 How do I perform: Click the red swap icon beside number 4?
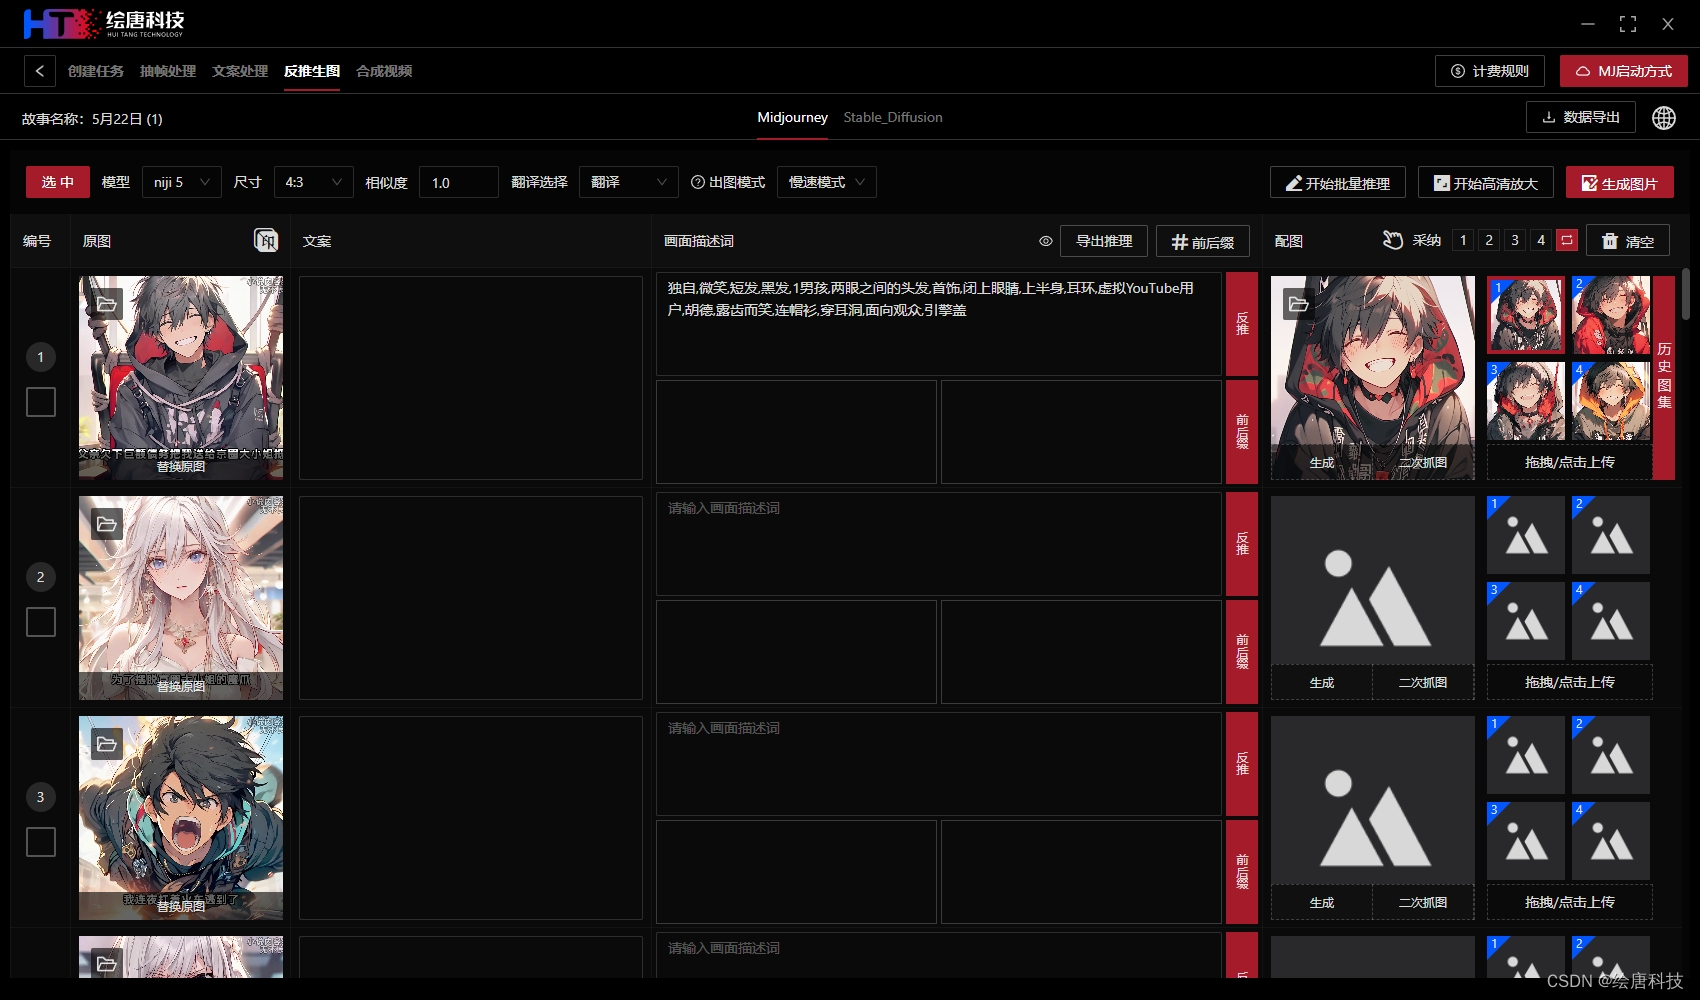1567,240
